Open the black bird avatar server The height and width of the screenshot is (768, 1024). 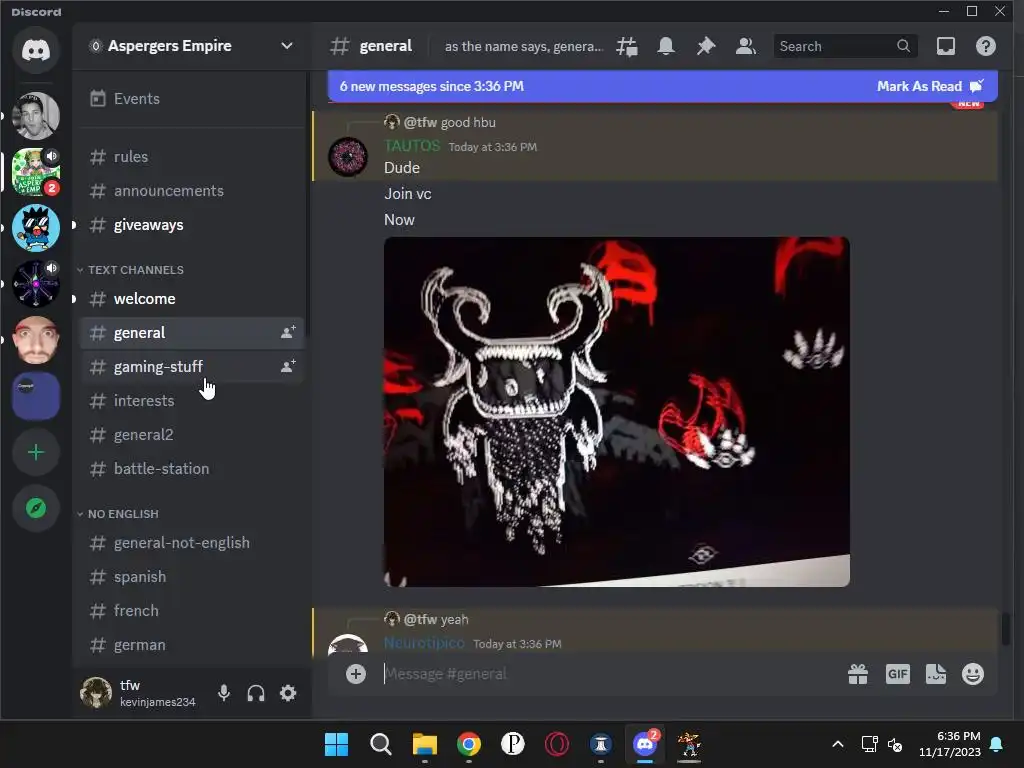click(x=36, y=228)
